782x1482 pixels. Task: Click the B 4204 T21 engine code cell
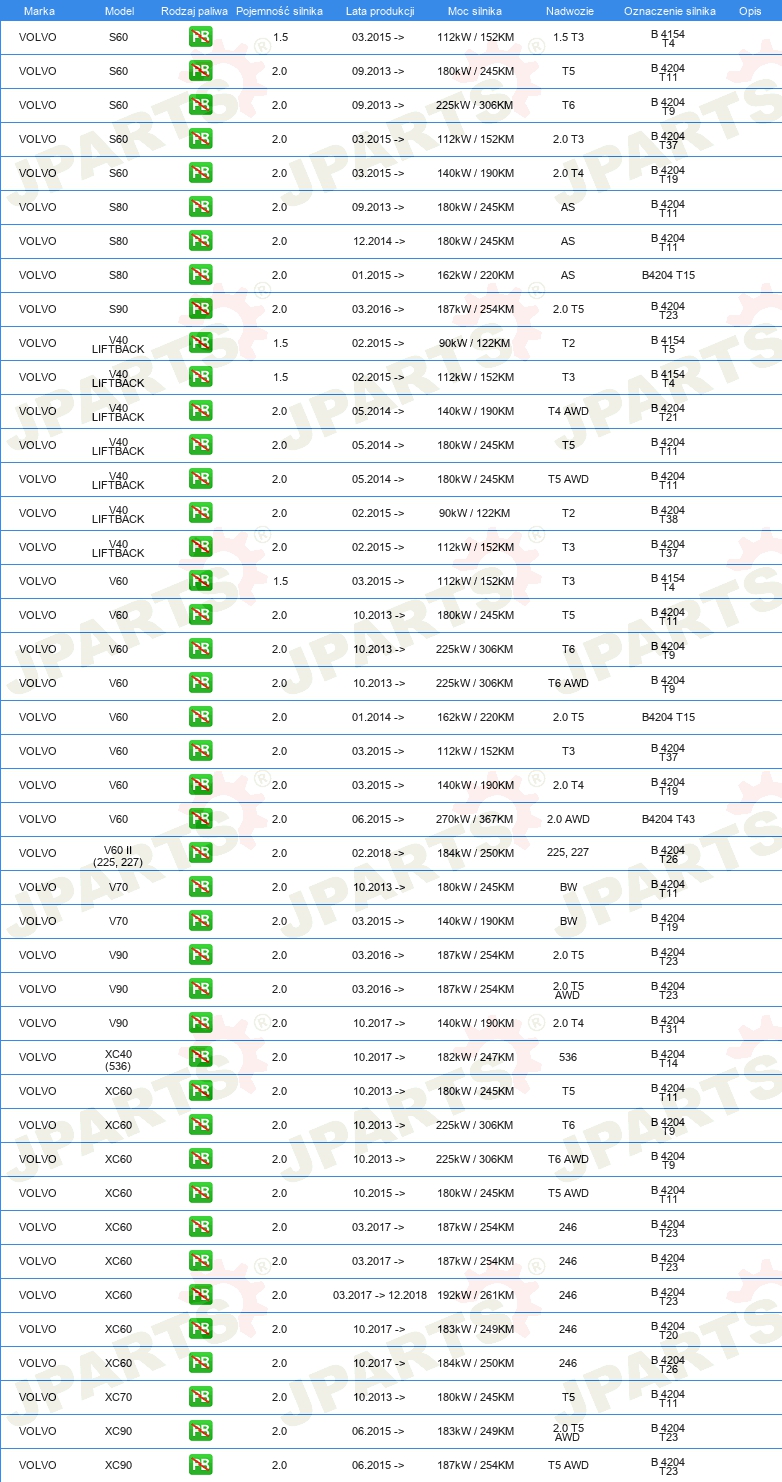tap(668, 412)
